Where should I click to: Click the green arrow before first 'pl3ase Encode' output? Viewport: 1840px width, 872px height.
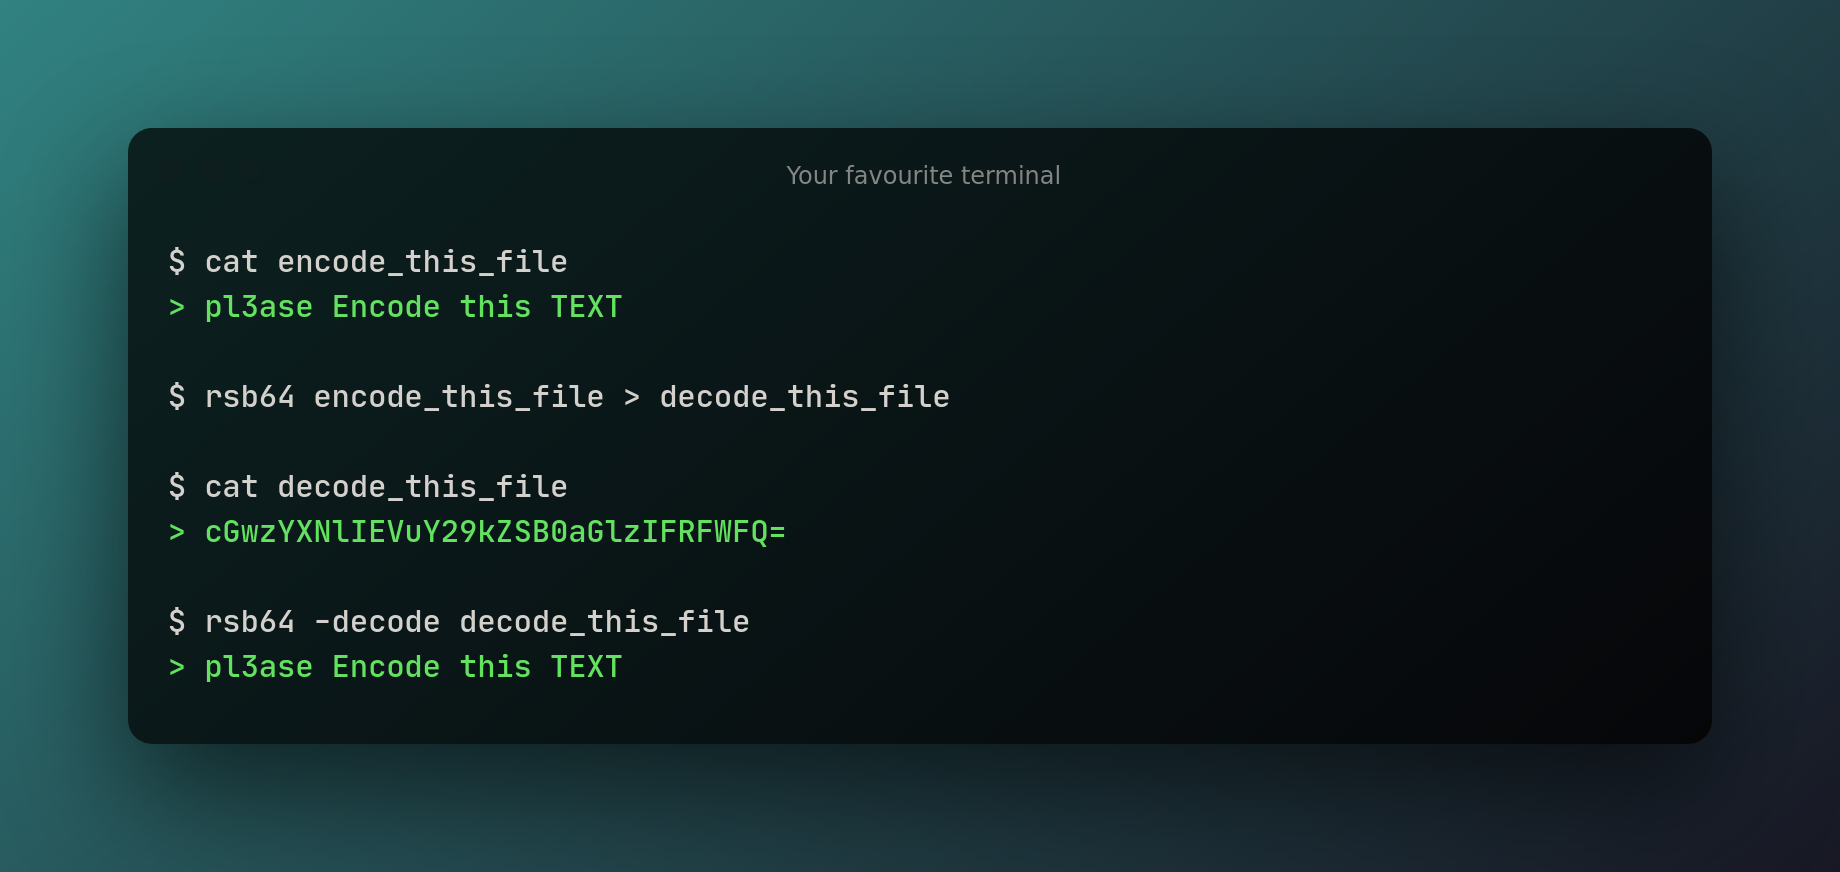(177, 307)
